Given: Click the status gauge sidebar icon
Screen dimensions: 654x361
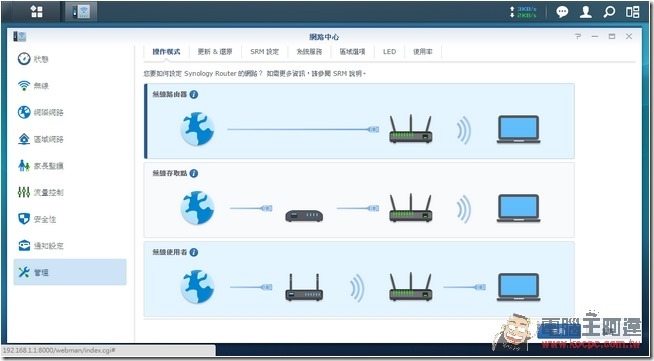Looking at the screenshot, I should coord(24,59).
